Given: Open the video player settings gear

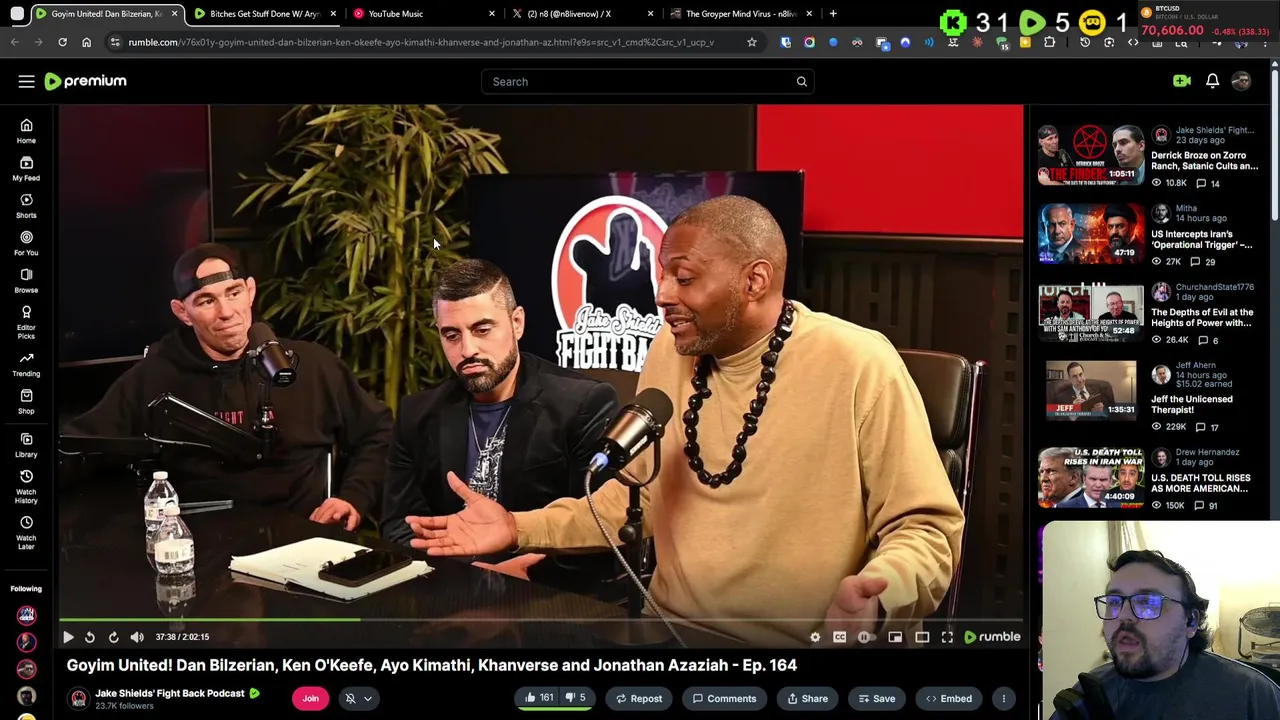Looking at the screenshot, I should click(815, 637).
